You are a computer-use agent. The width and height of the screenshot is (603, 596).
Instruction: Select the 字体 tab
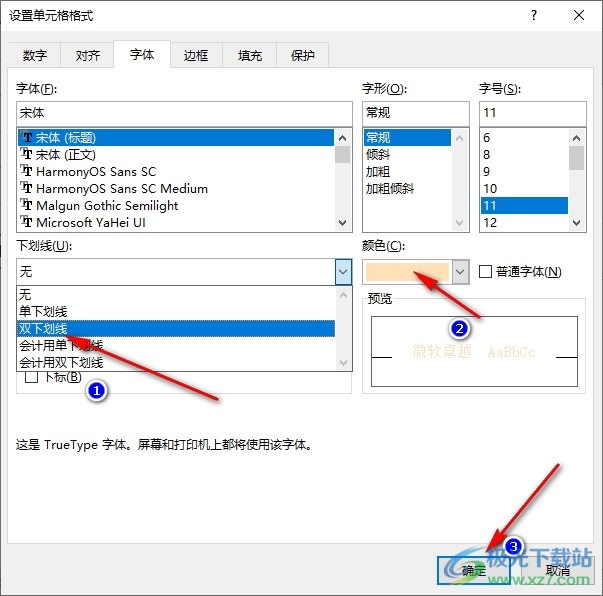coord(142,55)
